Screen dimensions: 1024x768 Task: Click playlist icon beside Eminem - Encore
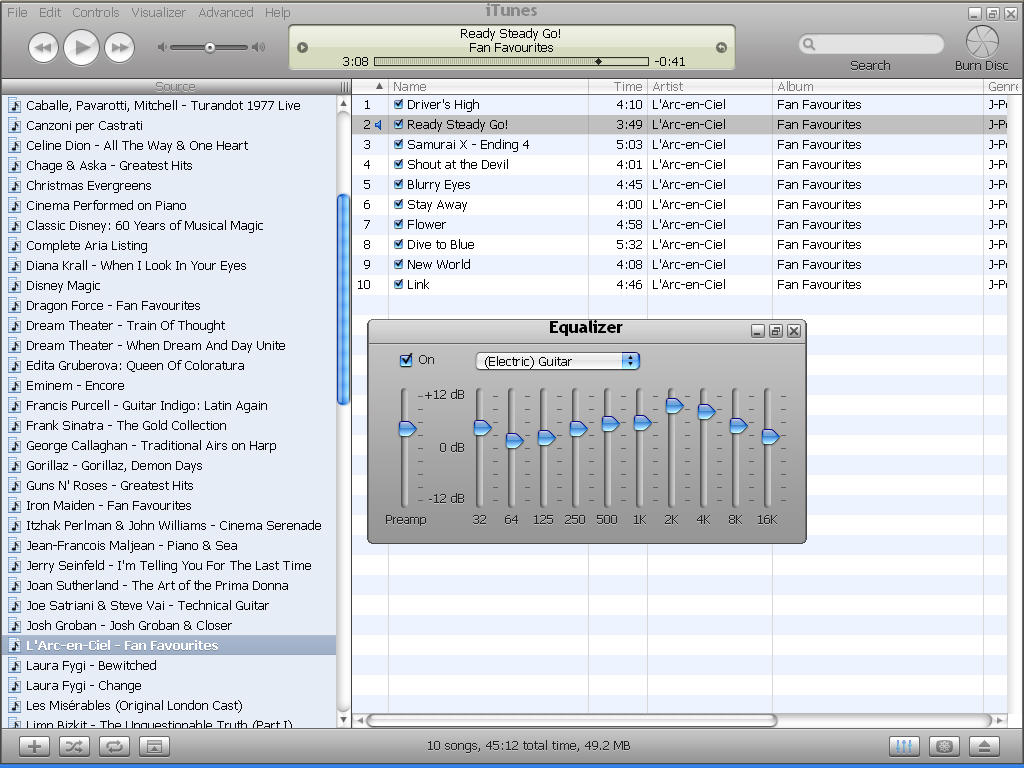coord(14,386)
